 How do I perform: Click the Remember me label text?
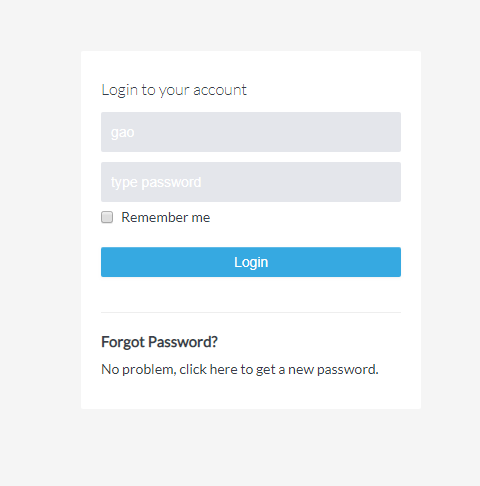[x=166, y=217]
